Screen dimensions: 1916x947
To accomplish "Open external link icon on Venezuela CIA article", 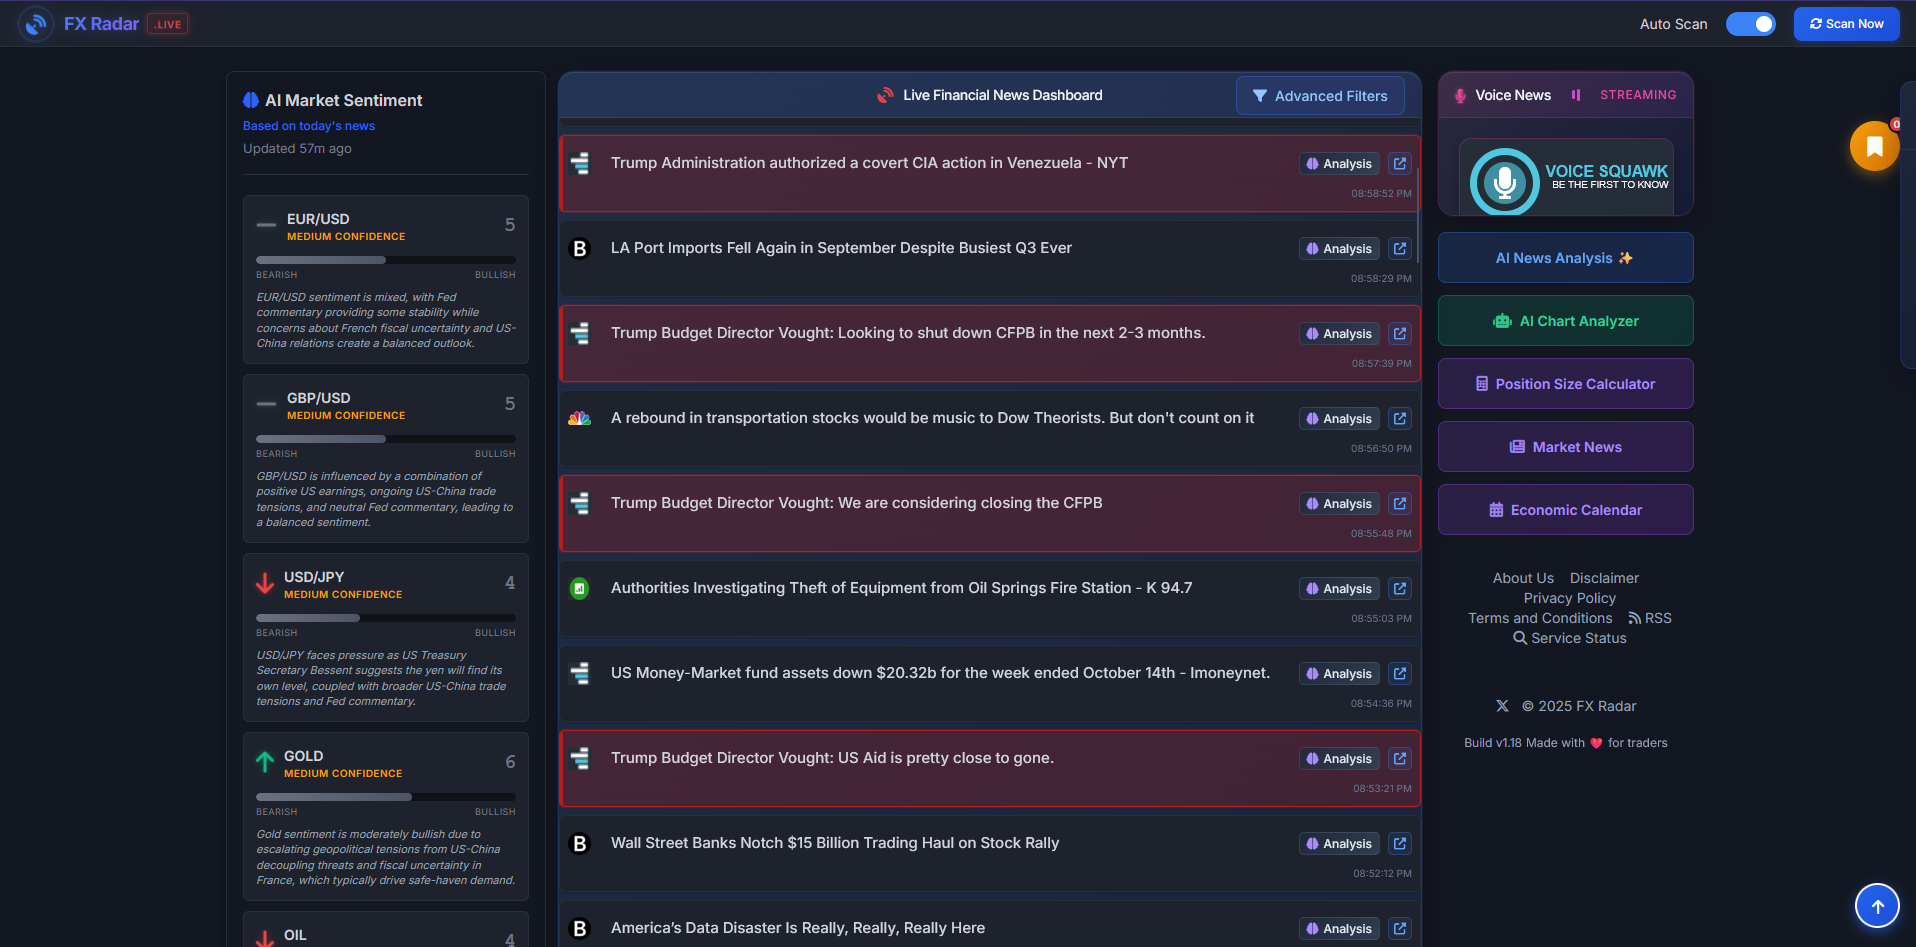I will [1399, 163].
